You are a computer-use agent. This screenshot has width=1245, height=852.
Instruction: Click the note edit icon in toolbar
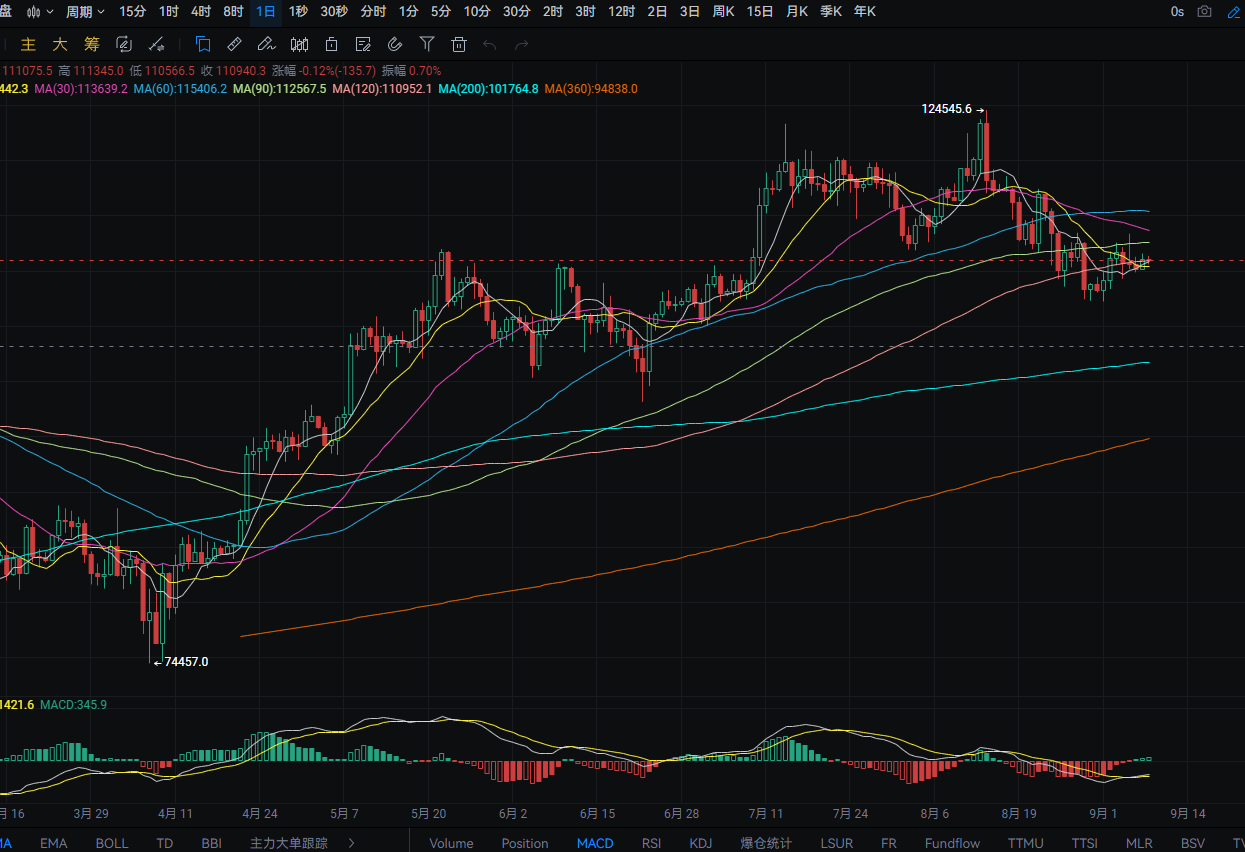click(x=363, y=43)
